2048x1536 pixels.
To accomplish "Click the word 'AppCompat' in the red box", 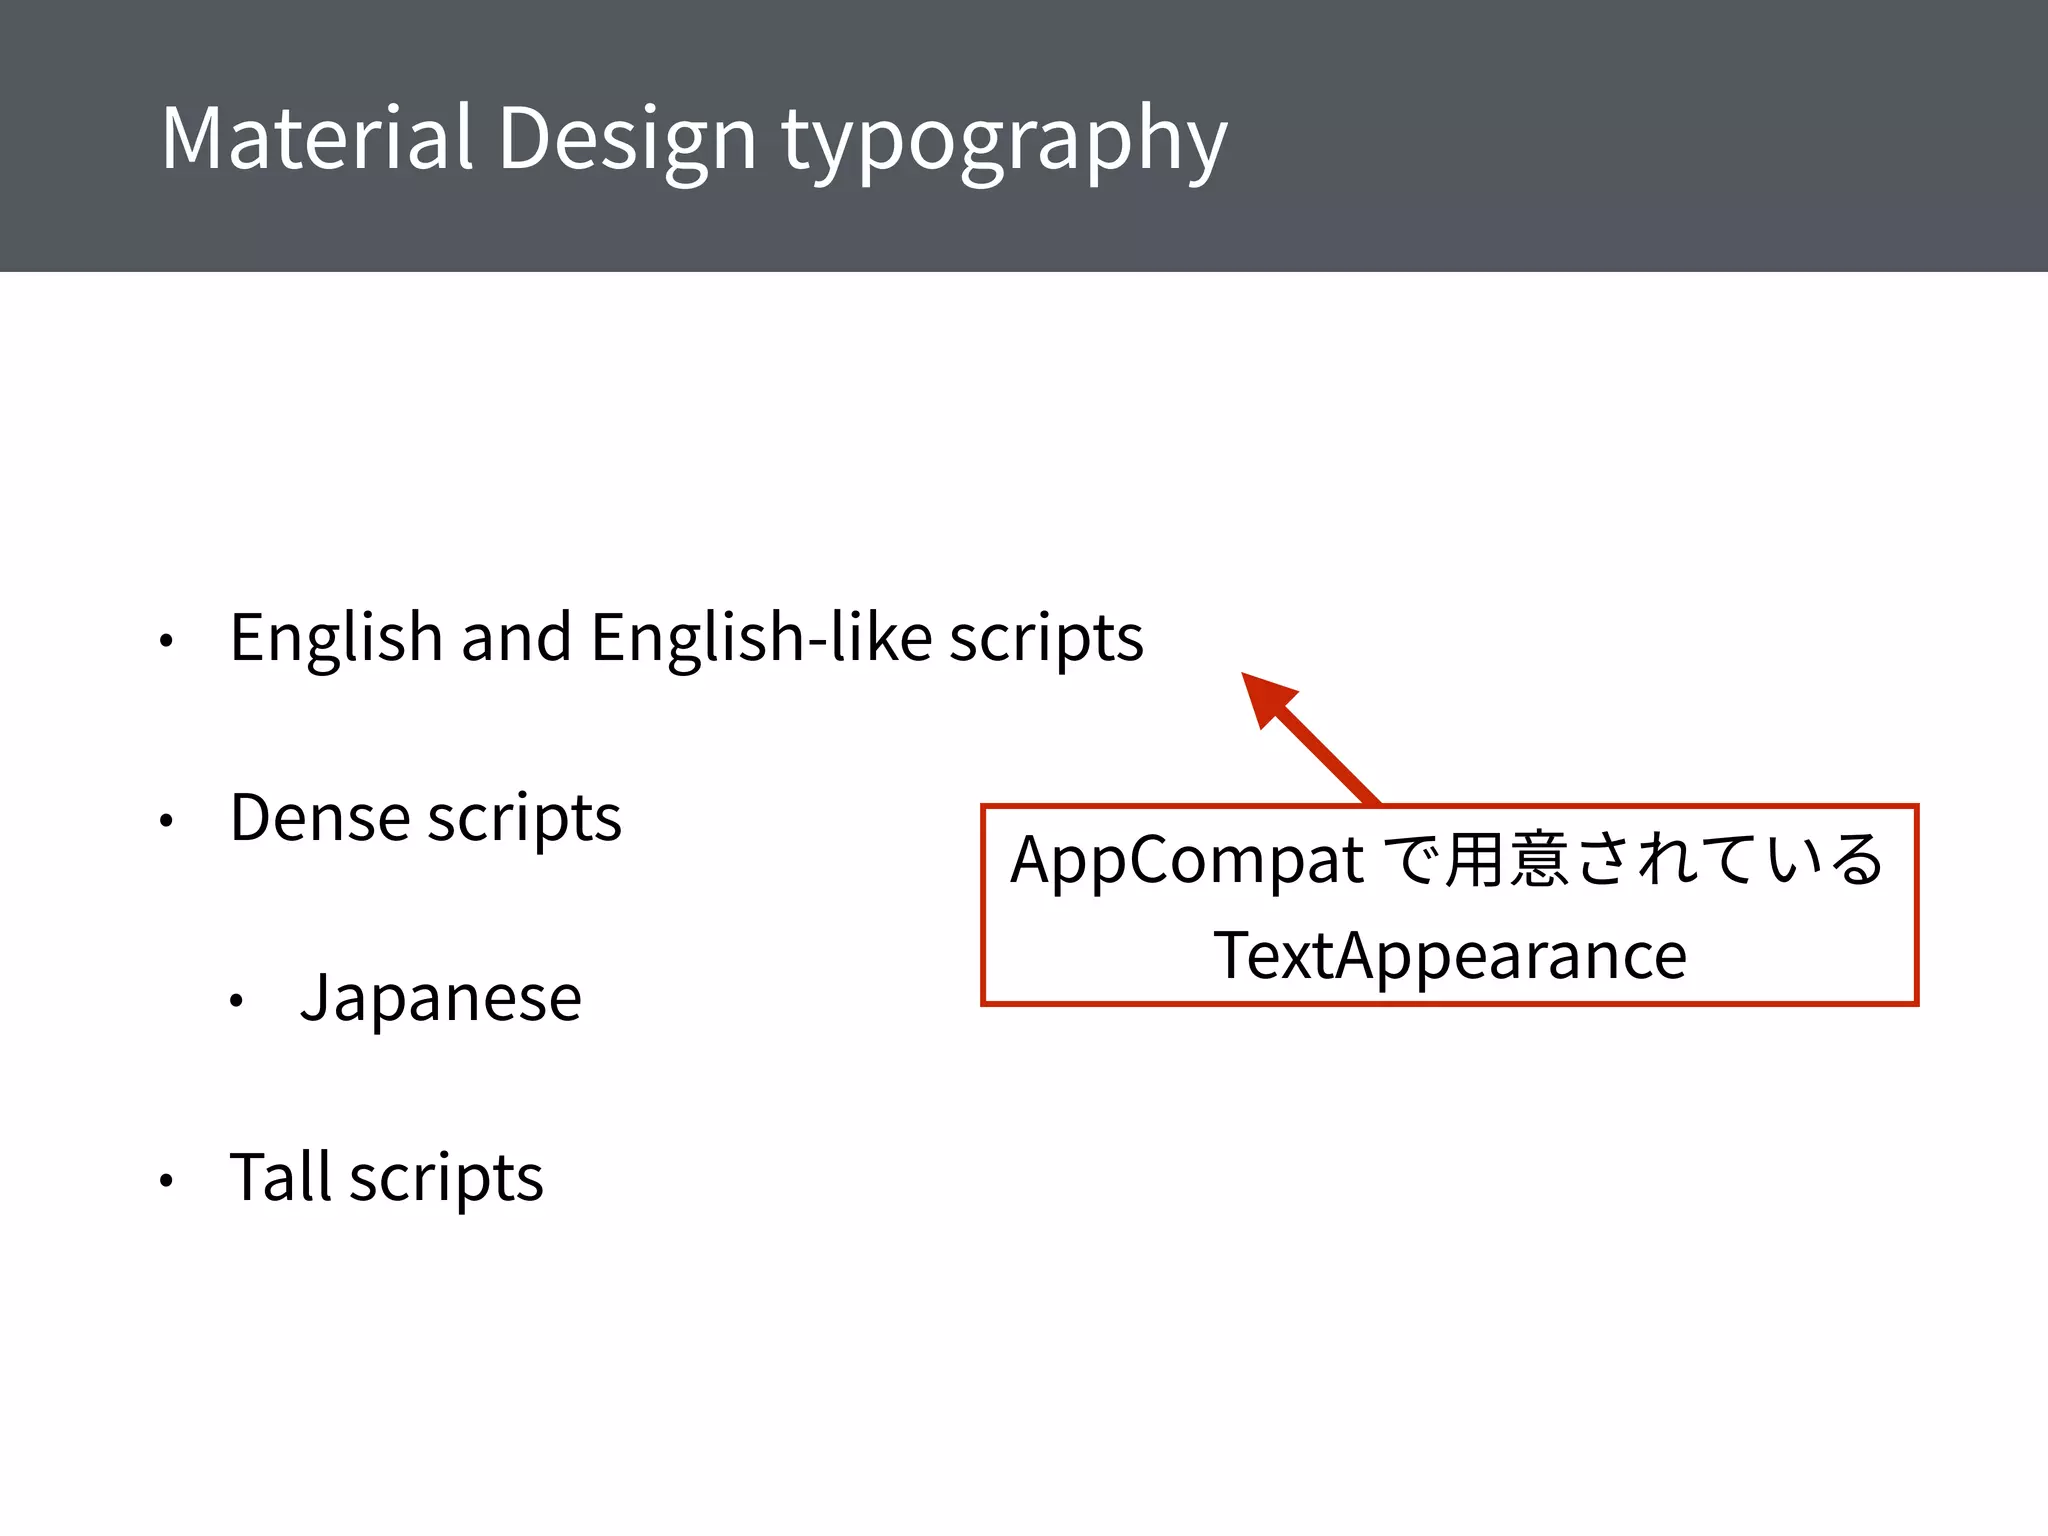I will point(1187,861).
